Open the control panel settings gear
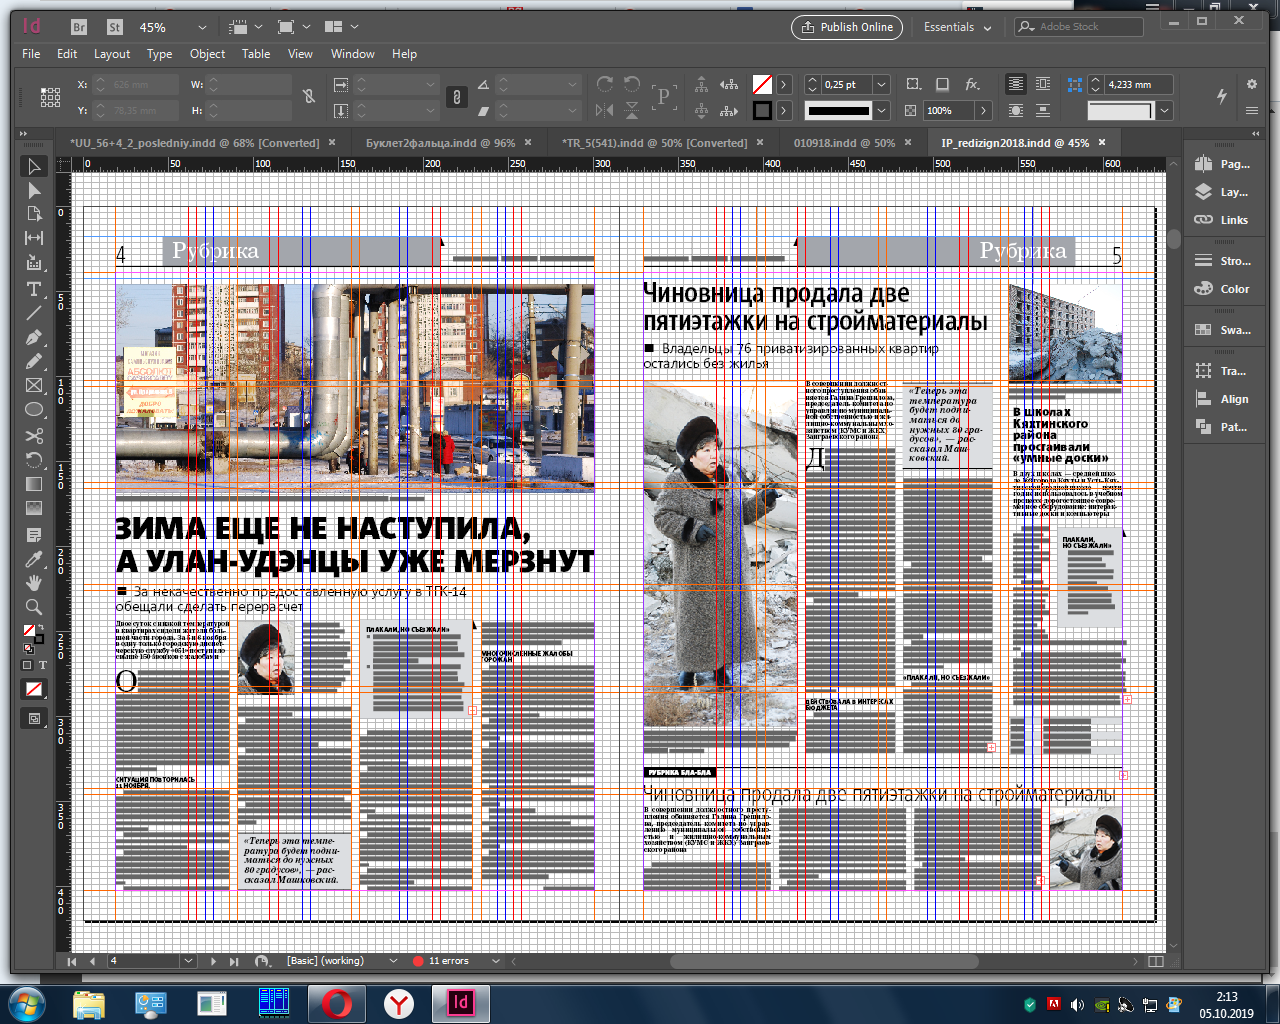1280x1024 pixels. point(1252,84)
